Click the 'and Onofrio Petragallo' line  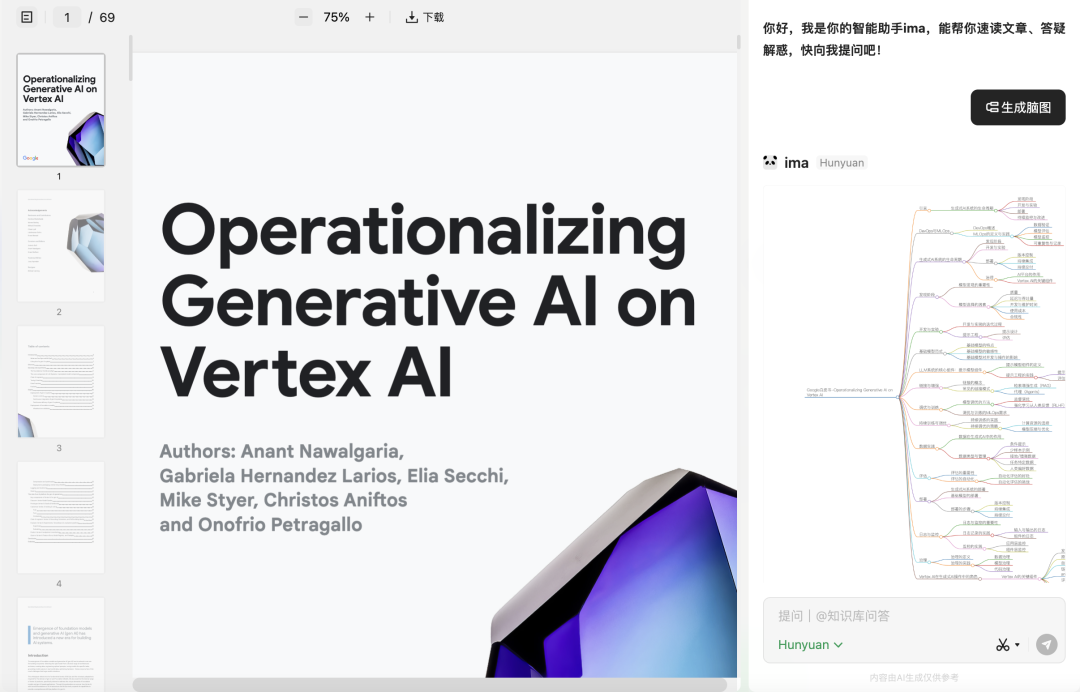261,525
